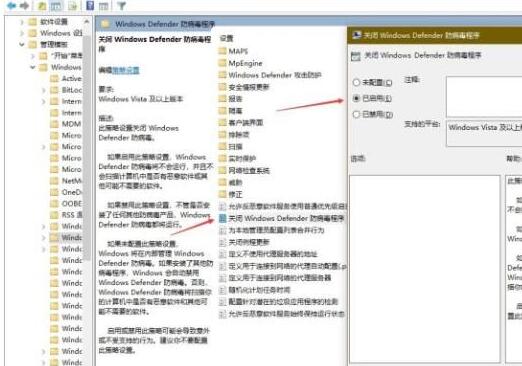The width and height of the screenshot is (522, 366).
Task: Select the 未配置 radio button
Action: coord(356,82)
